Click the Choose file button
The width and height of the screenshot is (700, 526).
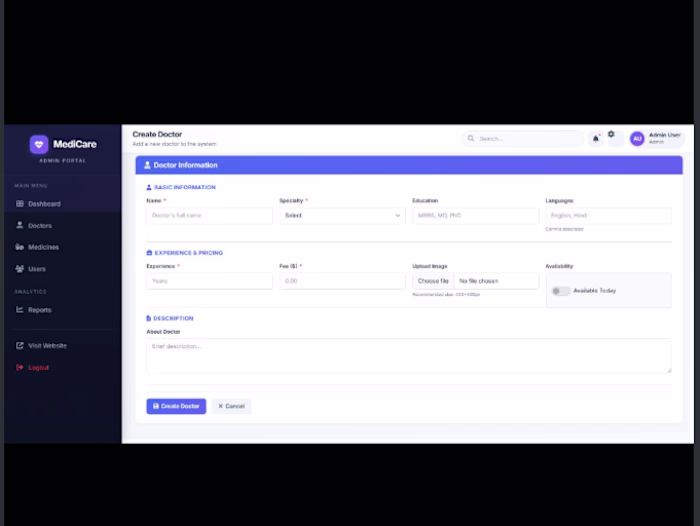coord(433,281)
